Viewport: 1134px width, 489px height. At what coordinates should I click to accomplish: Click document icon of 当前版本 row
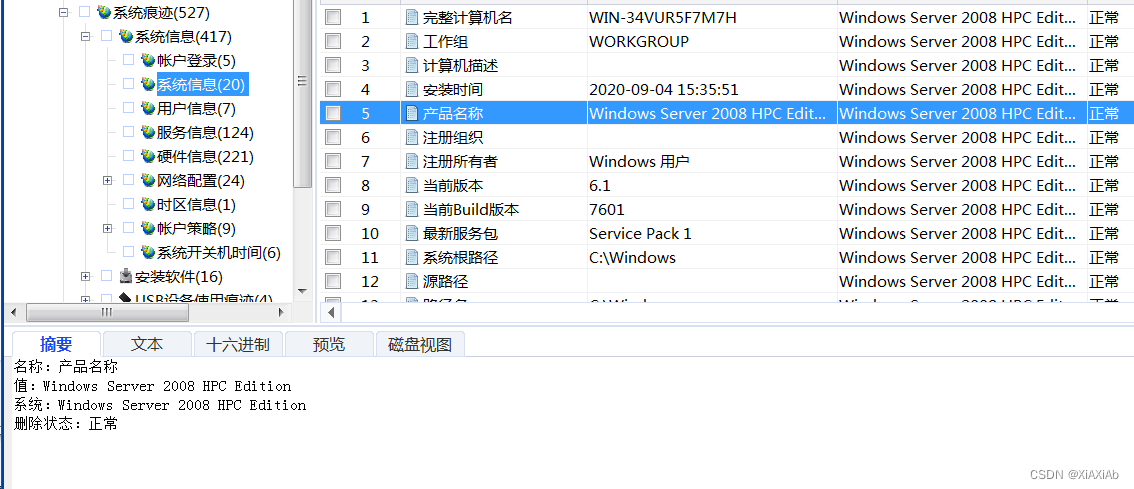412,186
